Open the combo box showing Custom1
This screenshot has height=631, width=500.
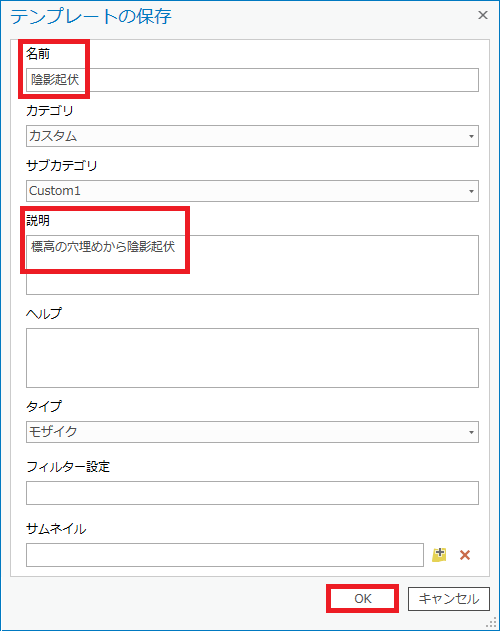(x=252, y=191)
